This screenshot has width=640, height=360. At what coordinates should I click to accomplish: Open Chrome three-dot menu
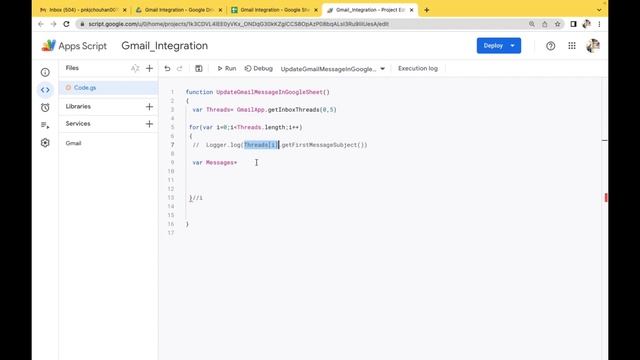point(599,24)
